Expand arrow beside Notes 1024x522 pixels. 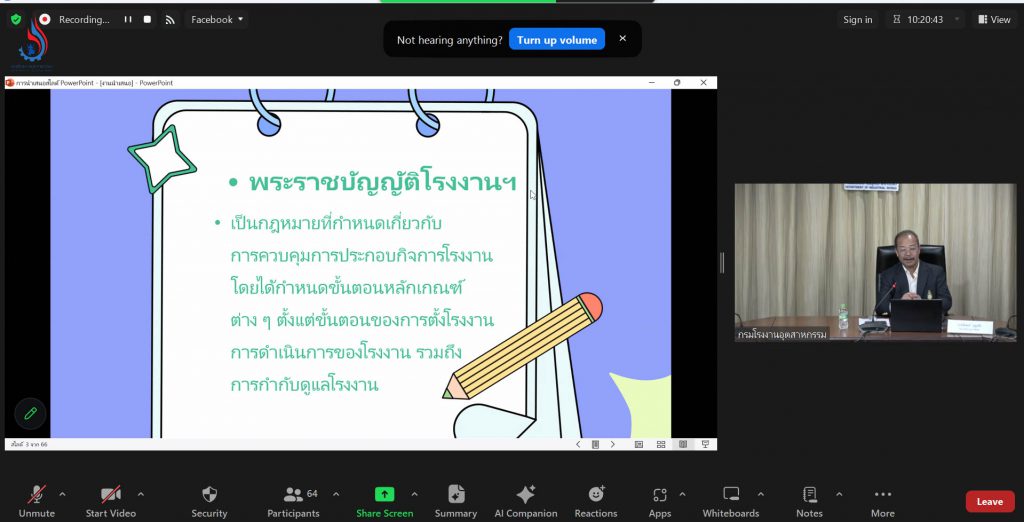[x=839, y=495]
